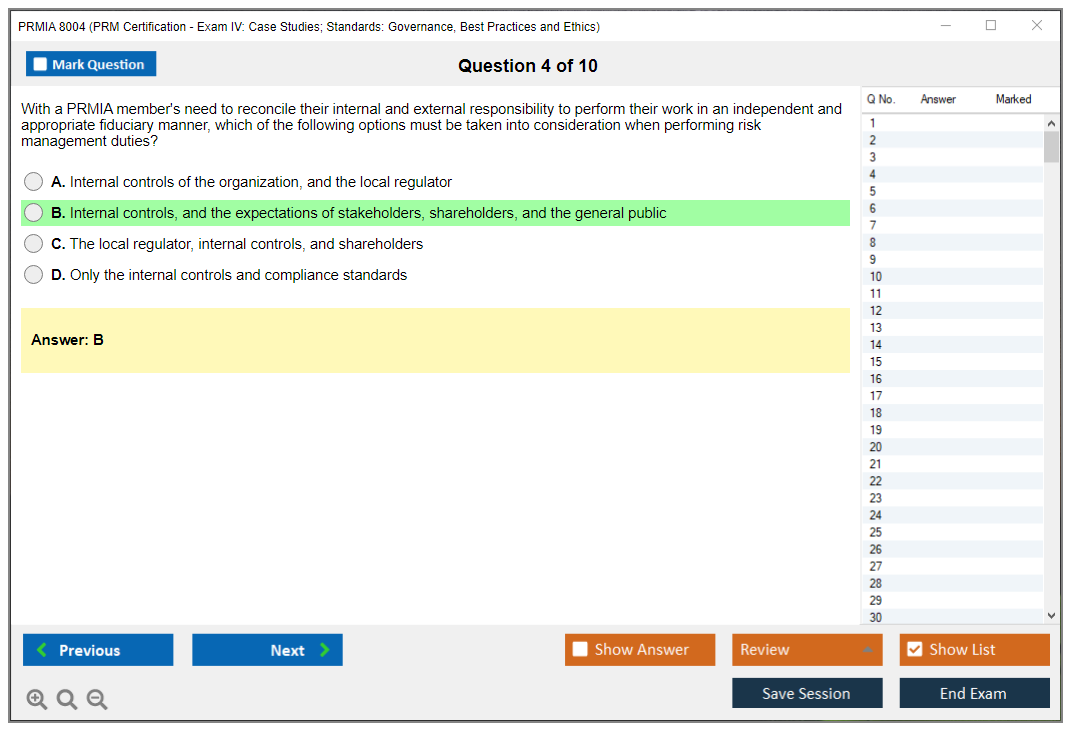Image resolution: width=1075 pixels, height=735 pixels.
Task: Select option C radio button
Action: coord(34,244)
